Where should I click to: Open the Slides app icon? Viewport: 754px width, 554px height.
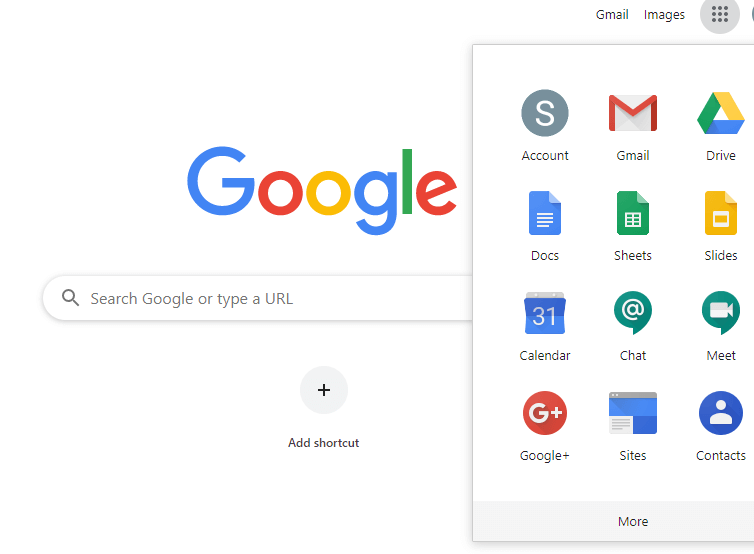(721, 213)
